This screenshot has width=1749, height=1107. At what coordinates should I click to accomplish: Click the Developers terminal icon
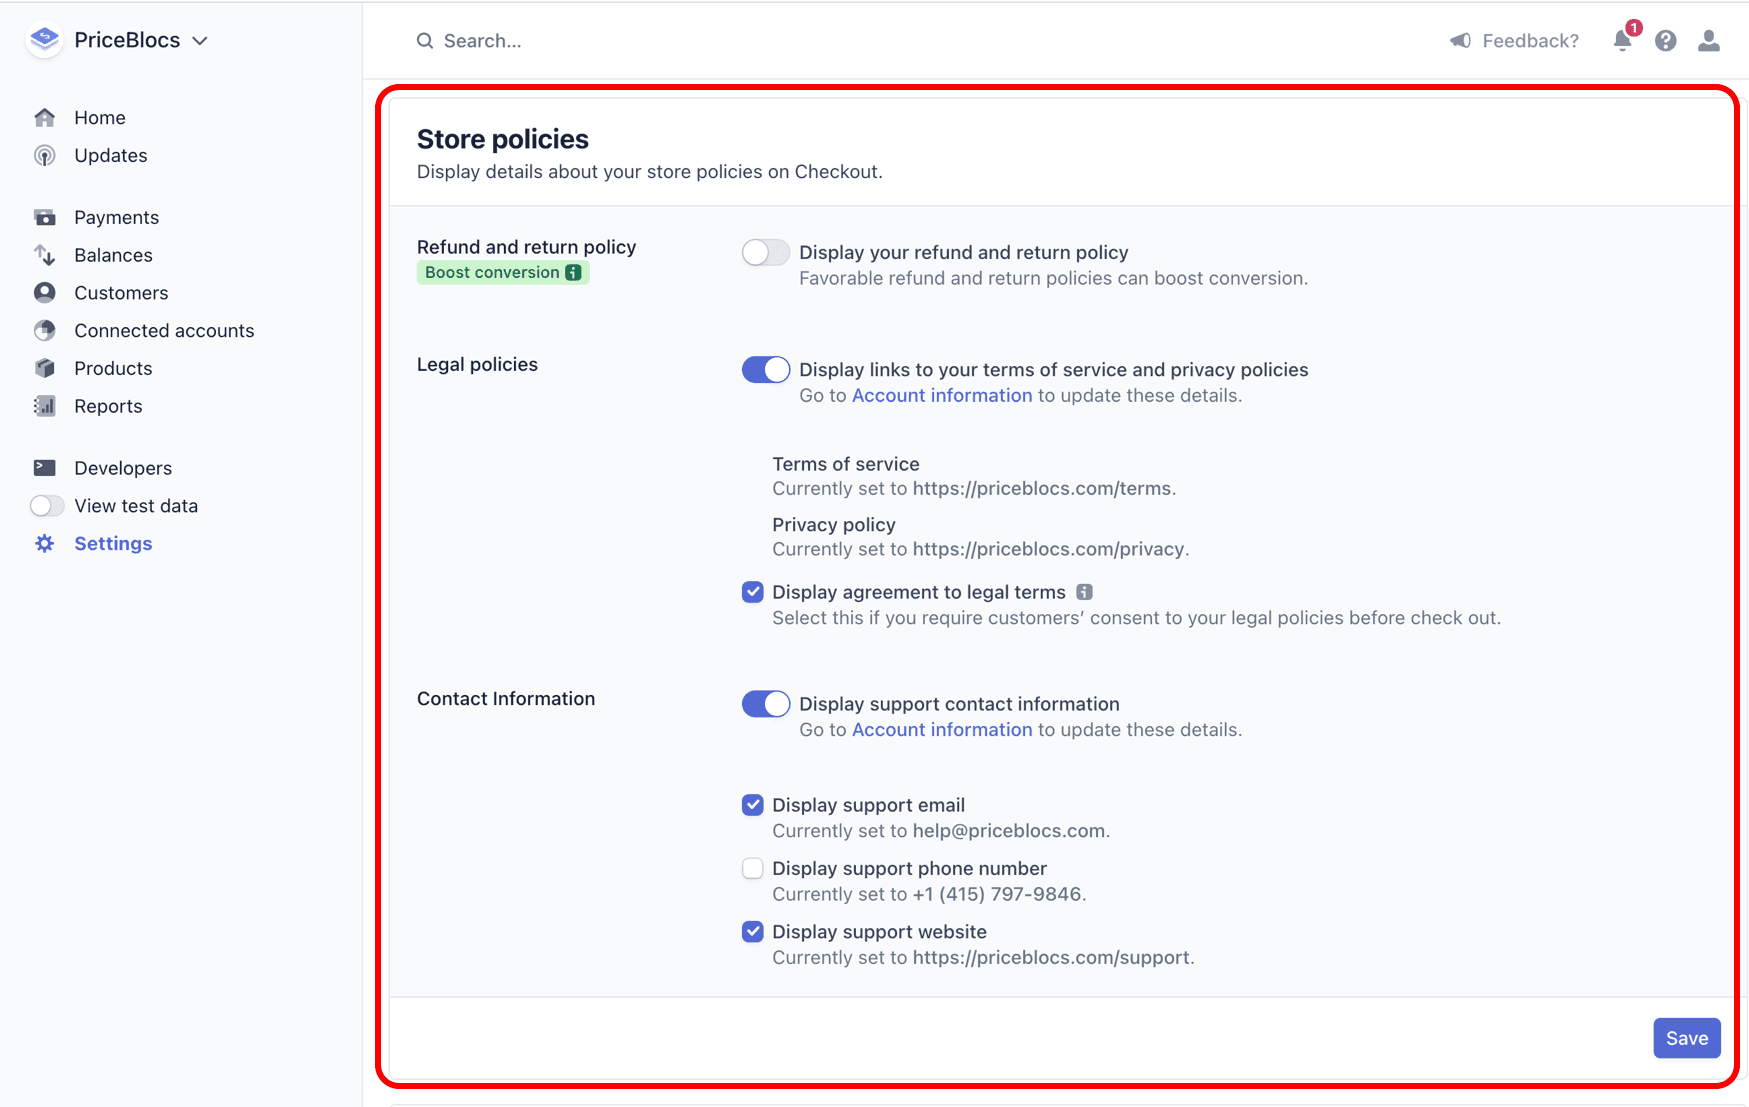46,467
